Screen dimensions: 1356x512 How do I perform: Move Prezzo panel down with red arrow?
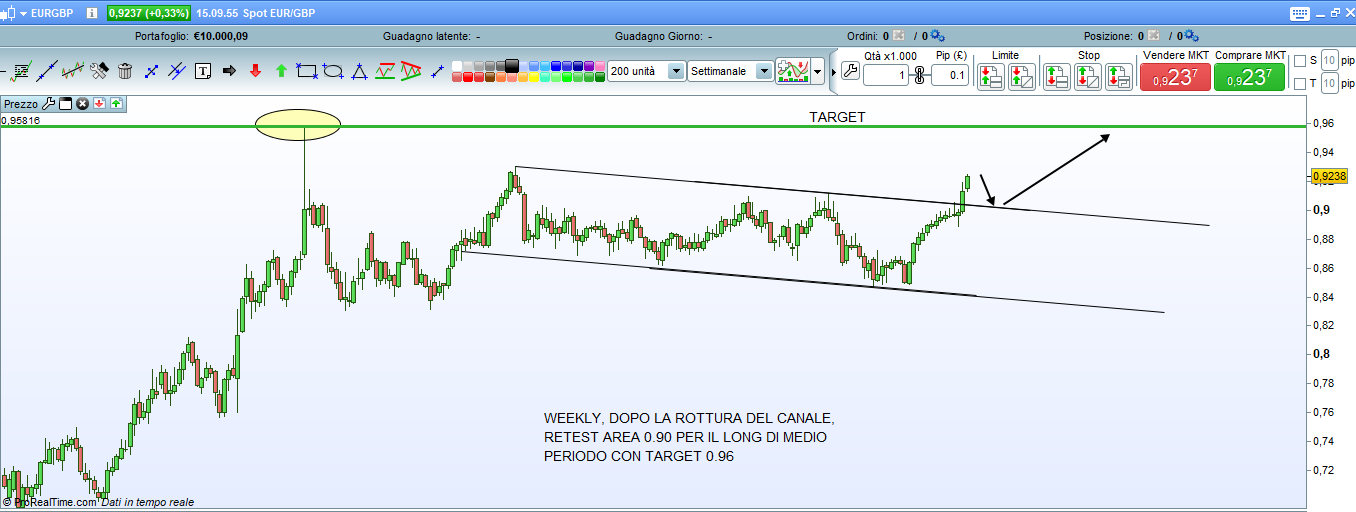coord(99,103)
